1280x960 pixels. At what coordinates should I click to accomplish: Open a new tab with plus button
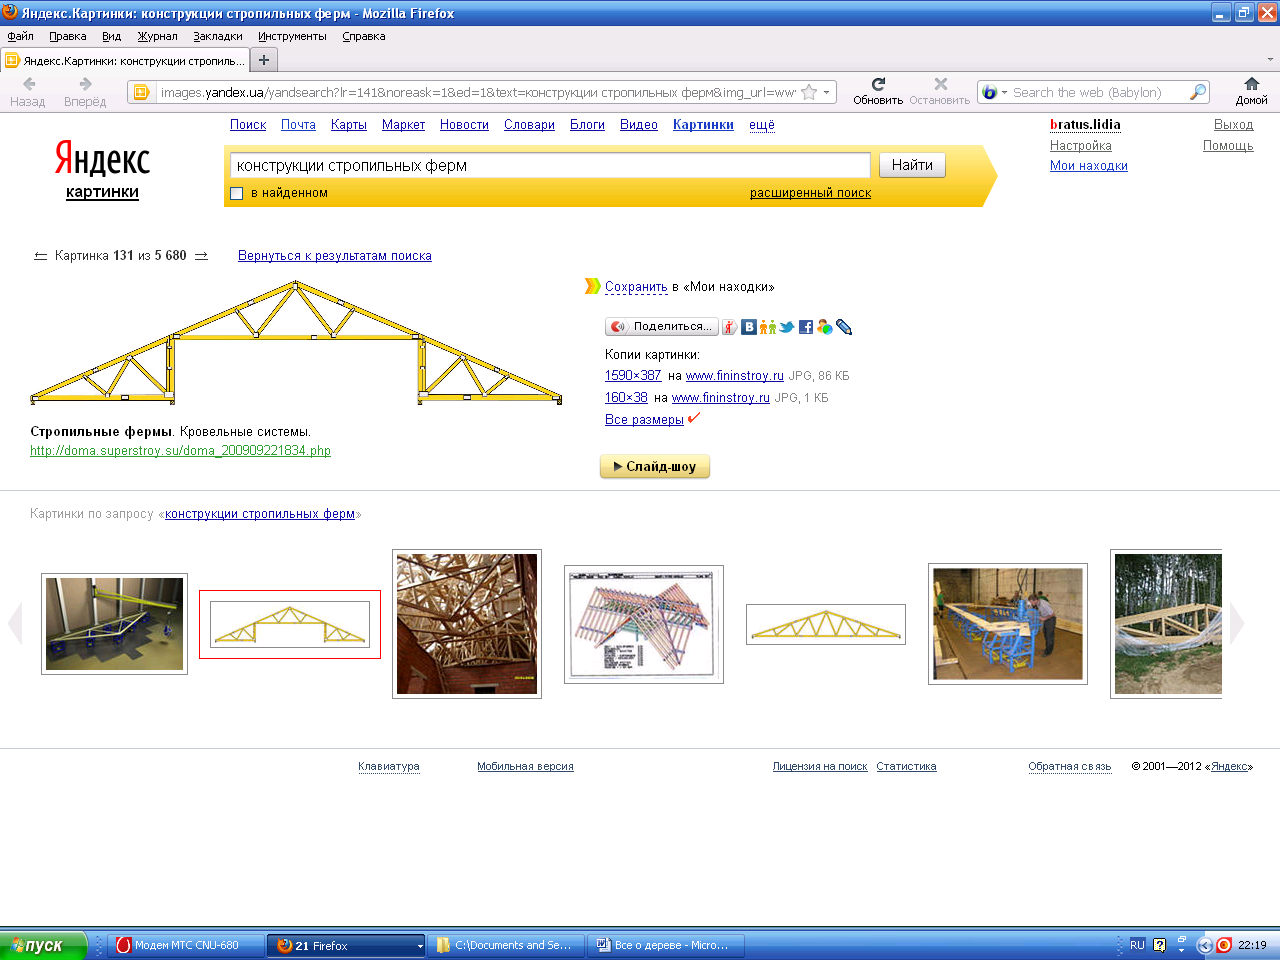(264, 60)
